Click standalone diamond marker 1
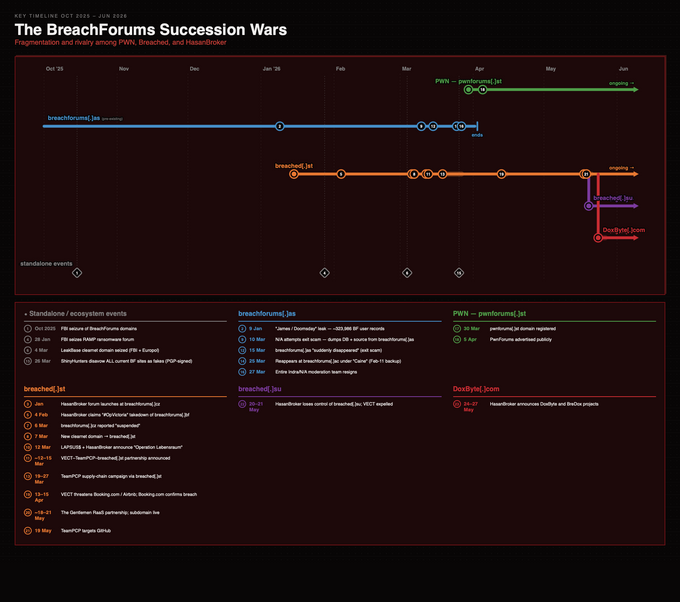Screen dimensions: 680x602 (x=77, y=273)
